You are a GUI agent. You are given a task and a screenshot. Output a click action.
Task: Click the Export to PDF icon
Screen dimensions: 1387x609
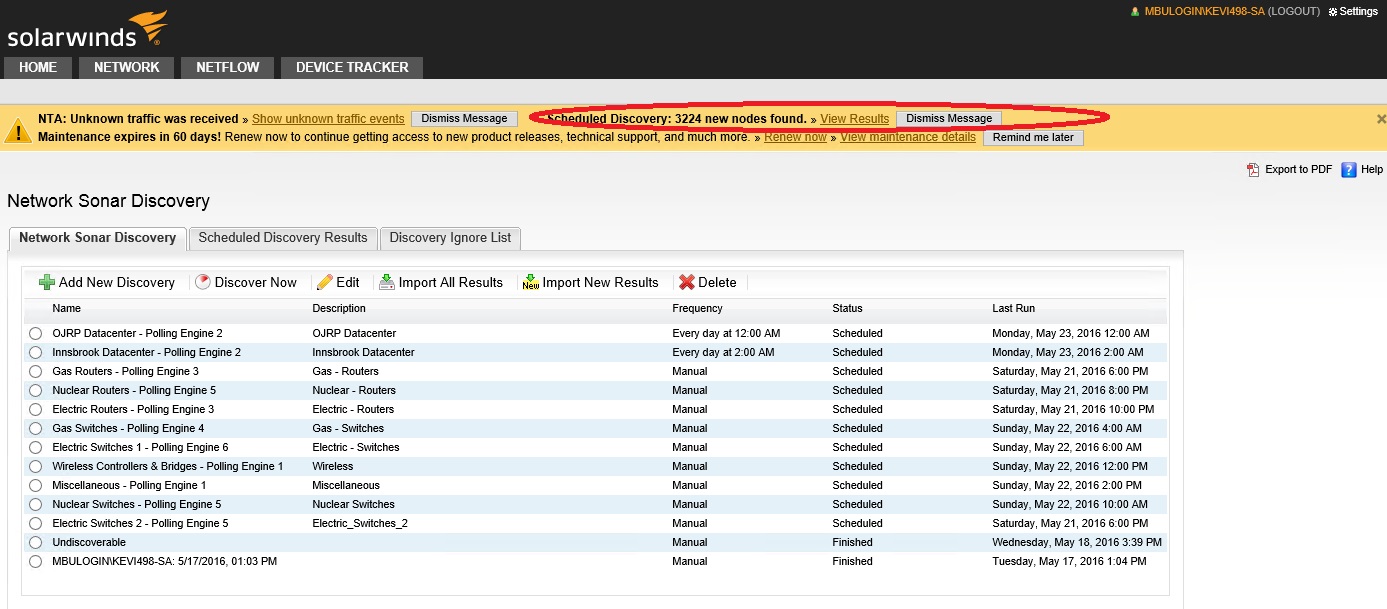1253,170
